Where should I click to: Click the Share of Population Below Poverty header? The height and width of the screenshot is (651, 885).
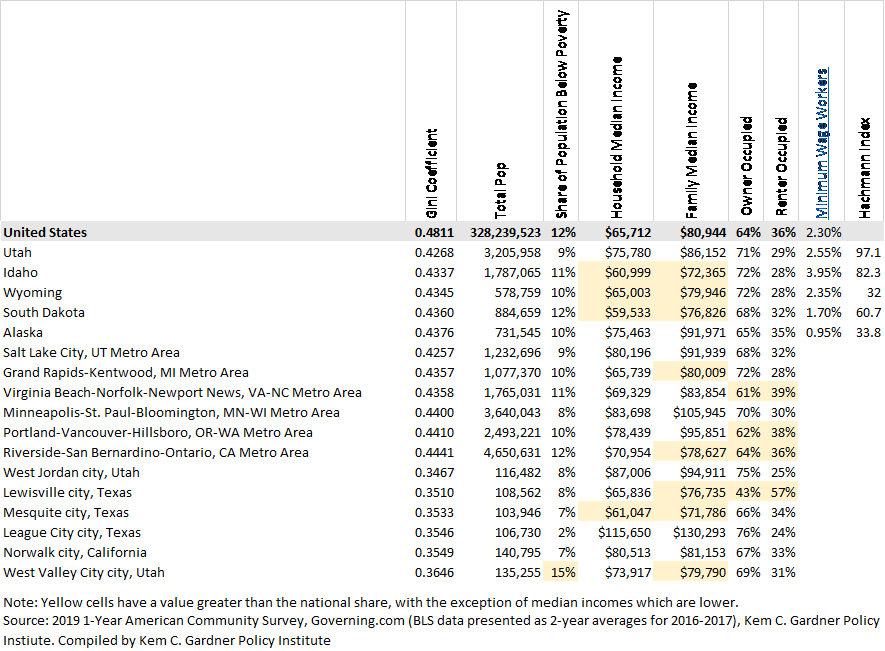coord(562,114)
